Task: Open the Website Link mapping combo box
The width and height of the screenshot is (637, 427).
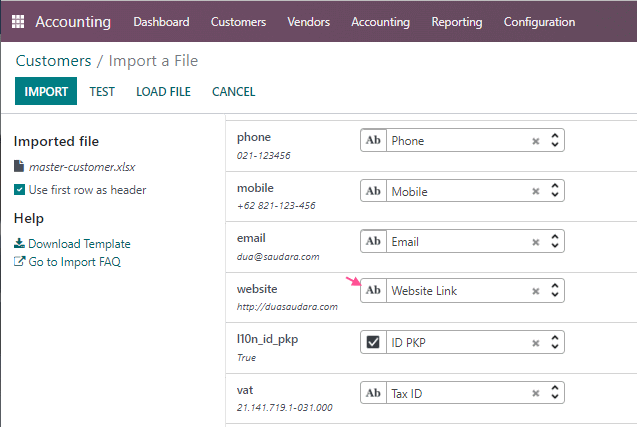Action: tap(462, 290)
